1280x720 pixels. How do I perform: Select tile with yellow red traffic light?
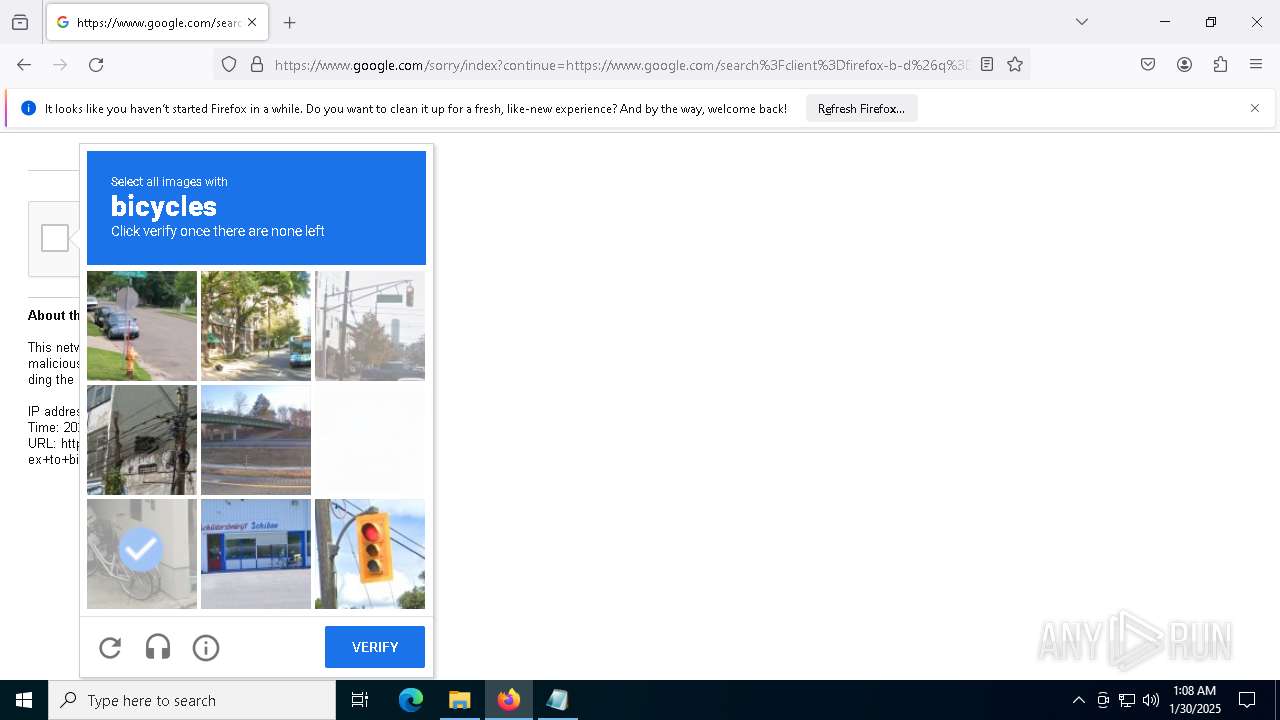pyautogui.click(x=370, y=554)
